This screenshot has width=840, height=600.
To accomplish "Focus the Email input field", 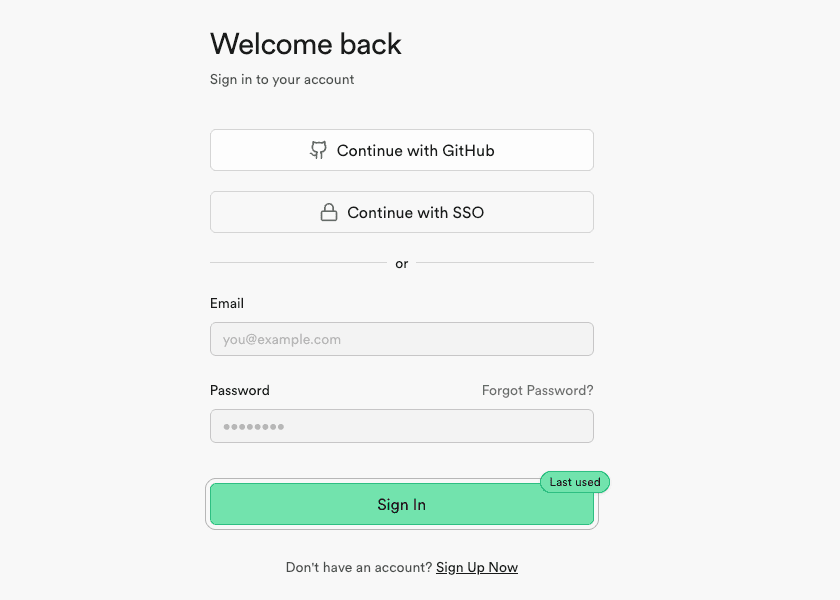I will click(x=401, y=339).
